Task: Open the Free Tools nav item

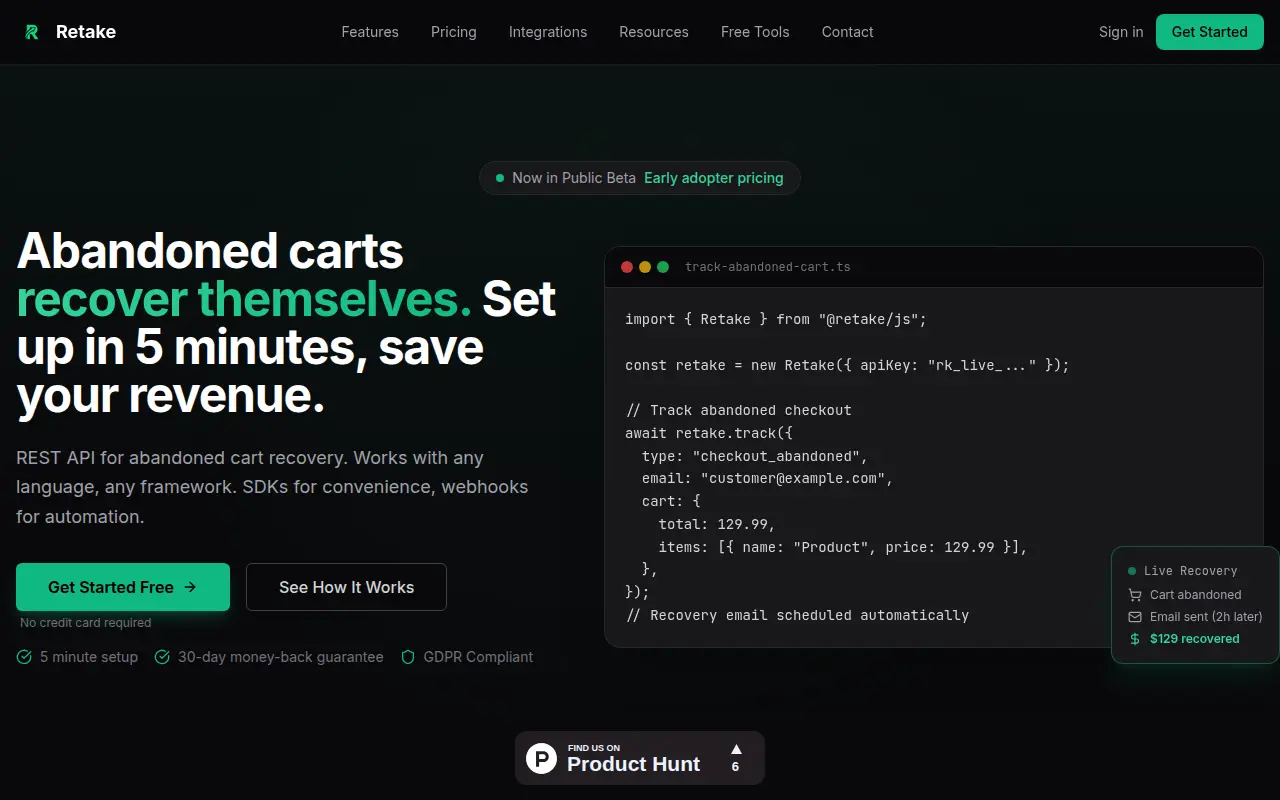Action: (x=755, y=32)
